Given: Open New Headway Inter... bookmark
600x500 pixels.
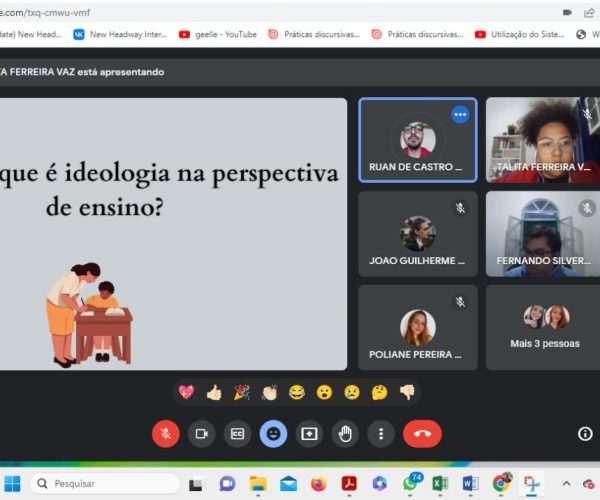Looking at the screenshot, I should pyautogui.click(x=121, y=34).
